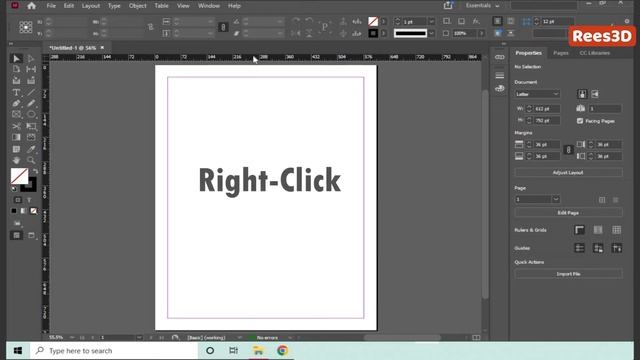Open the Layout menu
640x360 pixels.
tap(91, 6)
